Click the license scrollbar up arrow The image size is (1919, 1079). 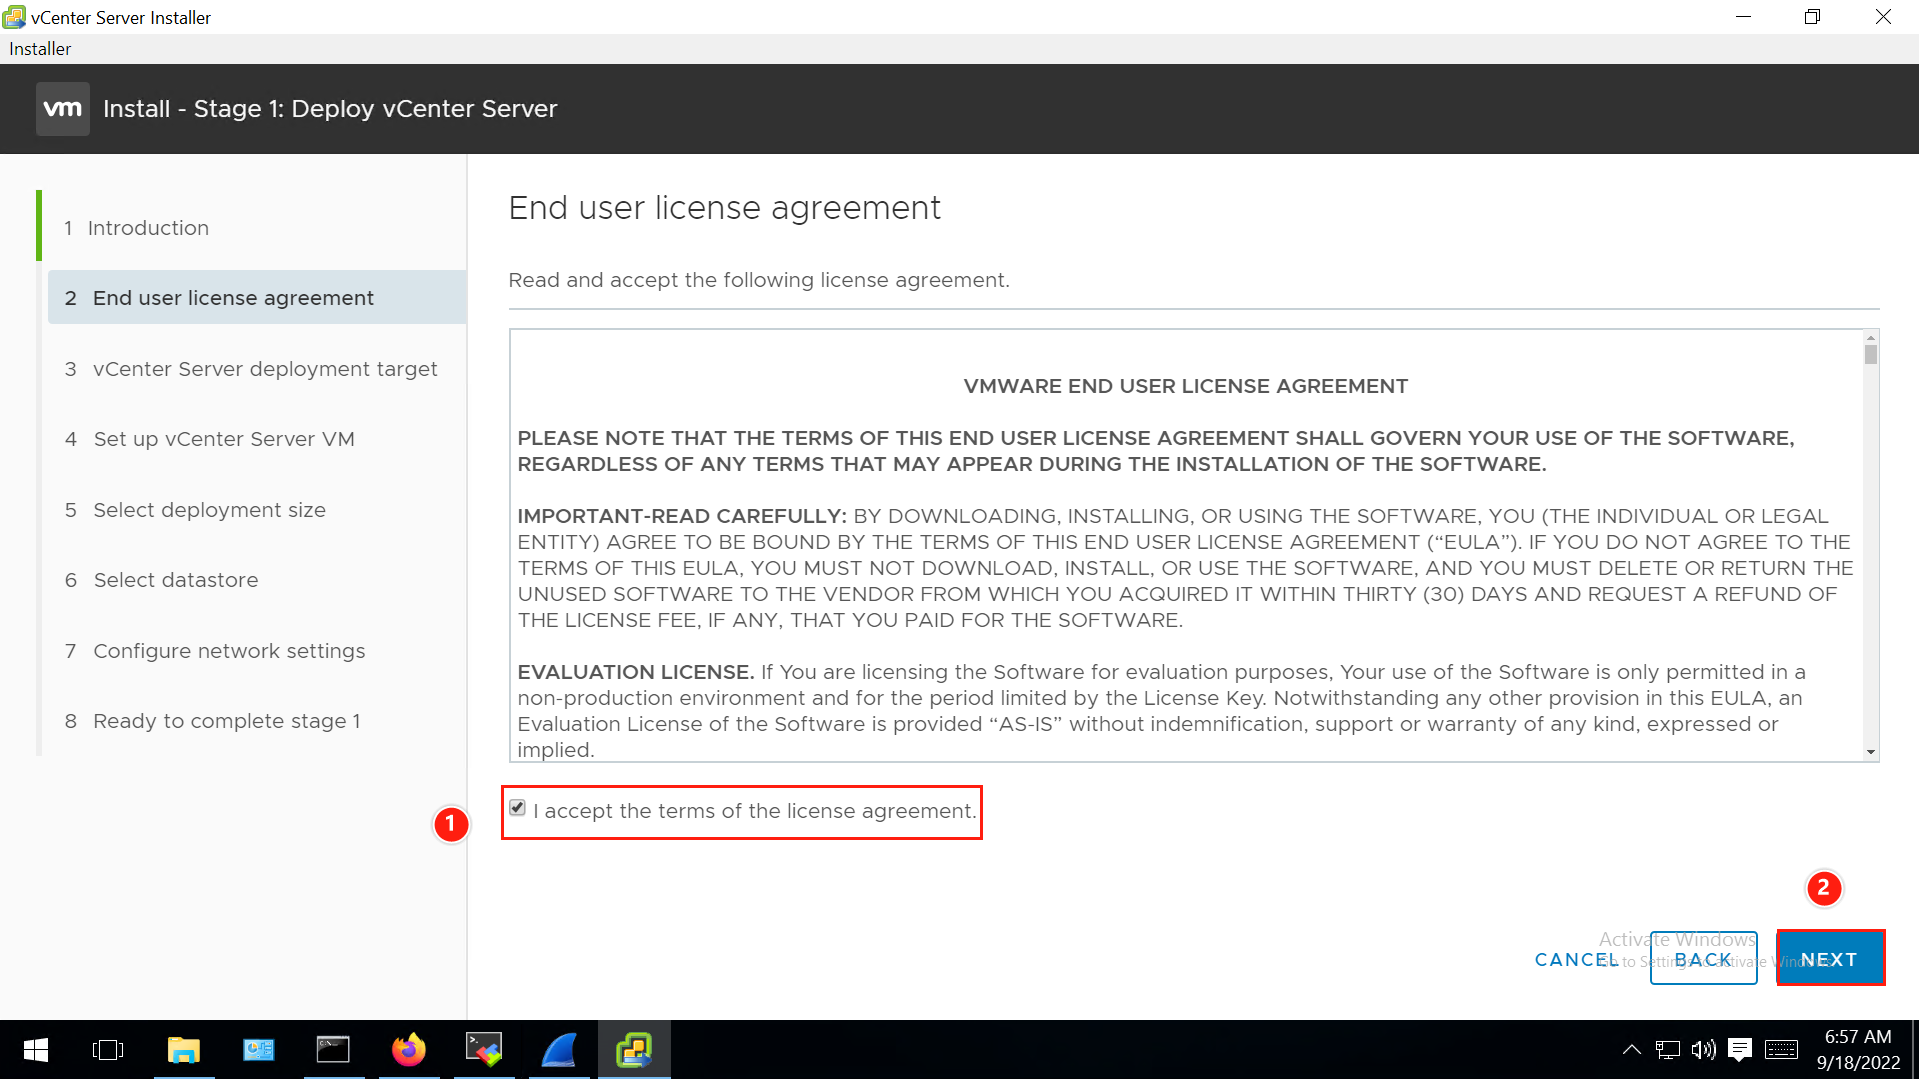pyautogui.click(x=1870, y=338)
